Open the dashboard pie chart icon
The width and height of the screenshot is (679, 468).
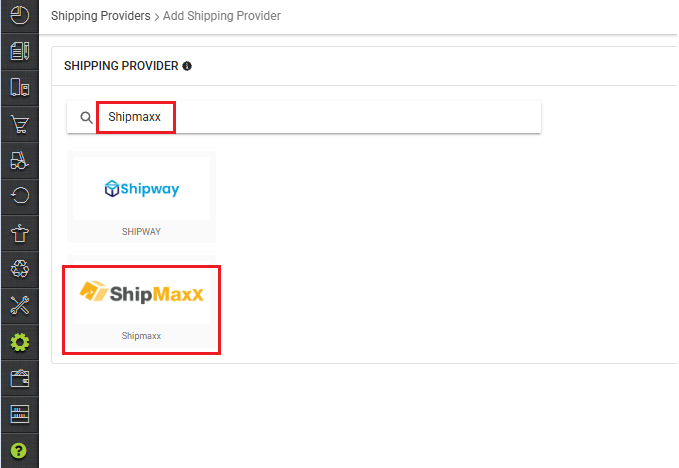pyautogui.click(x=19, y=15)
